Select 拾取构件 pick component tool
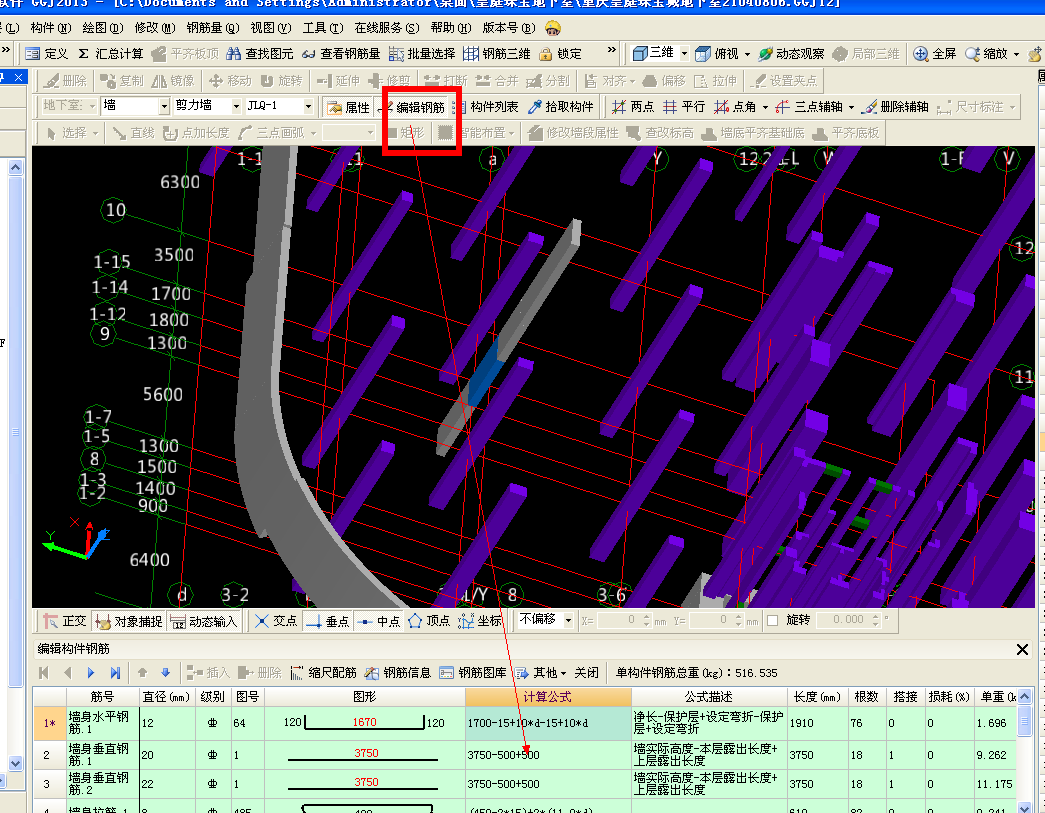This screenshot has height=813, width=1045. coord(560,107)
